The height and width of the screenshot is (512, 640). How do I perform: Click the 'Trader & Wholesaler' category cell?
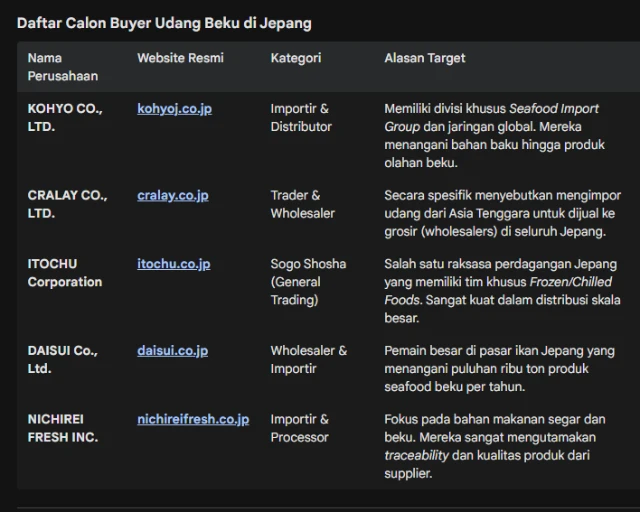[302, 204]
